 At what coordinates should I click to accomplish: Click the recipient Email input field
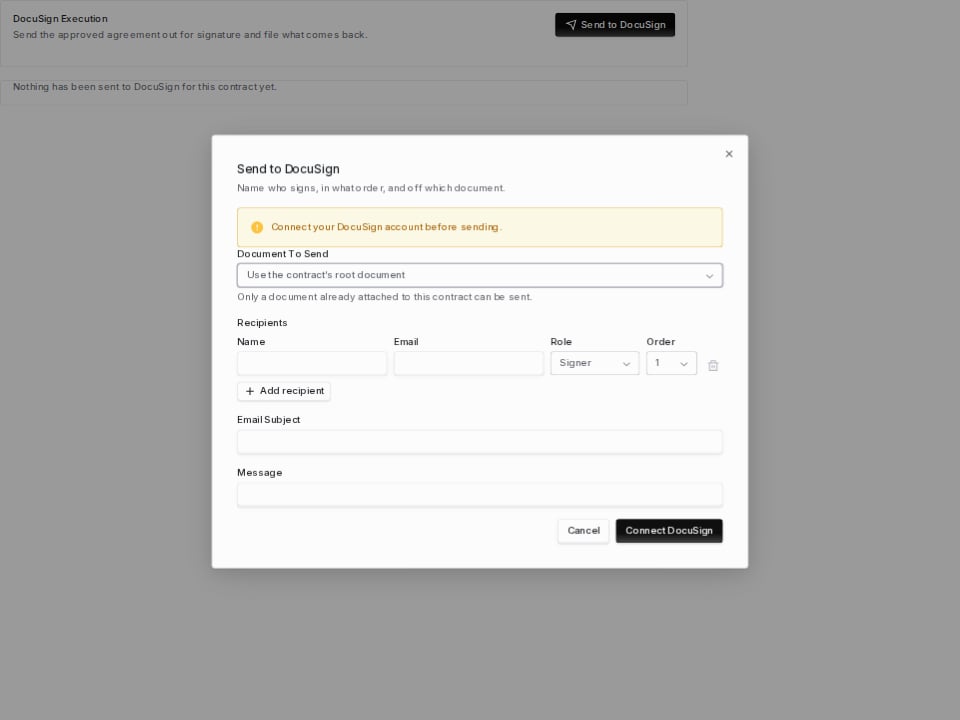coord(468,363)
